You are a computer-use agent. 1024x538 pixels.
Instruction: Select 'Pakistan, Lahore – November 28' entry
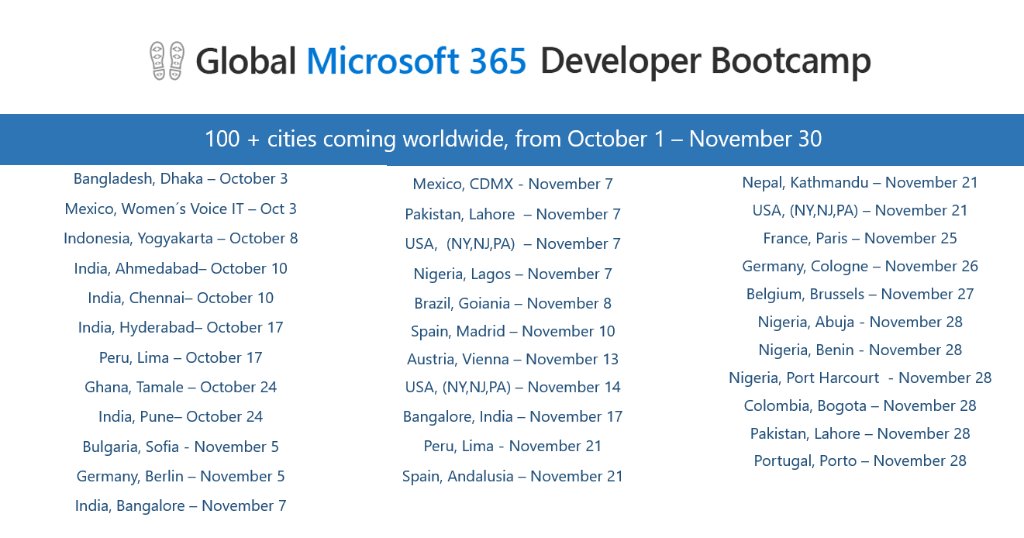point(860,434)
